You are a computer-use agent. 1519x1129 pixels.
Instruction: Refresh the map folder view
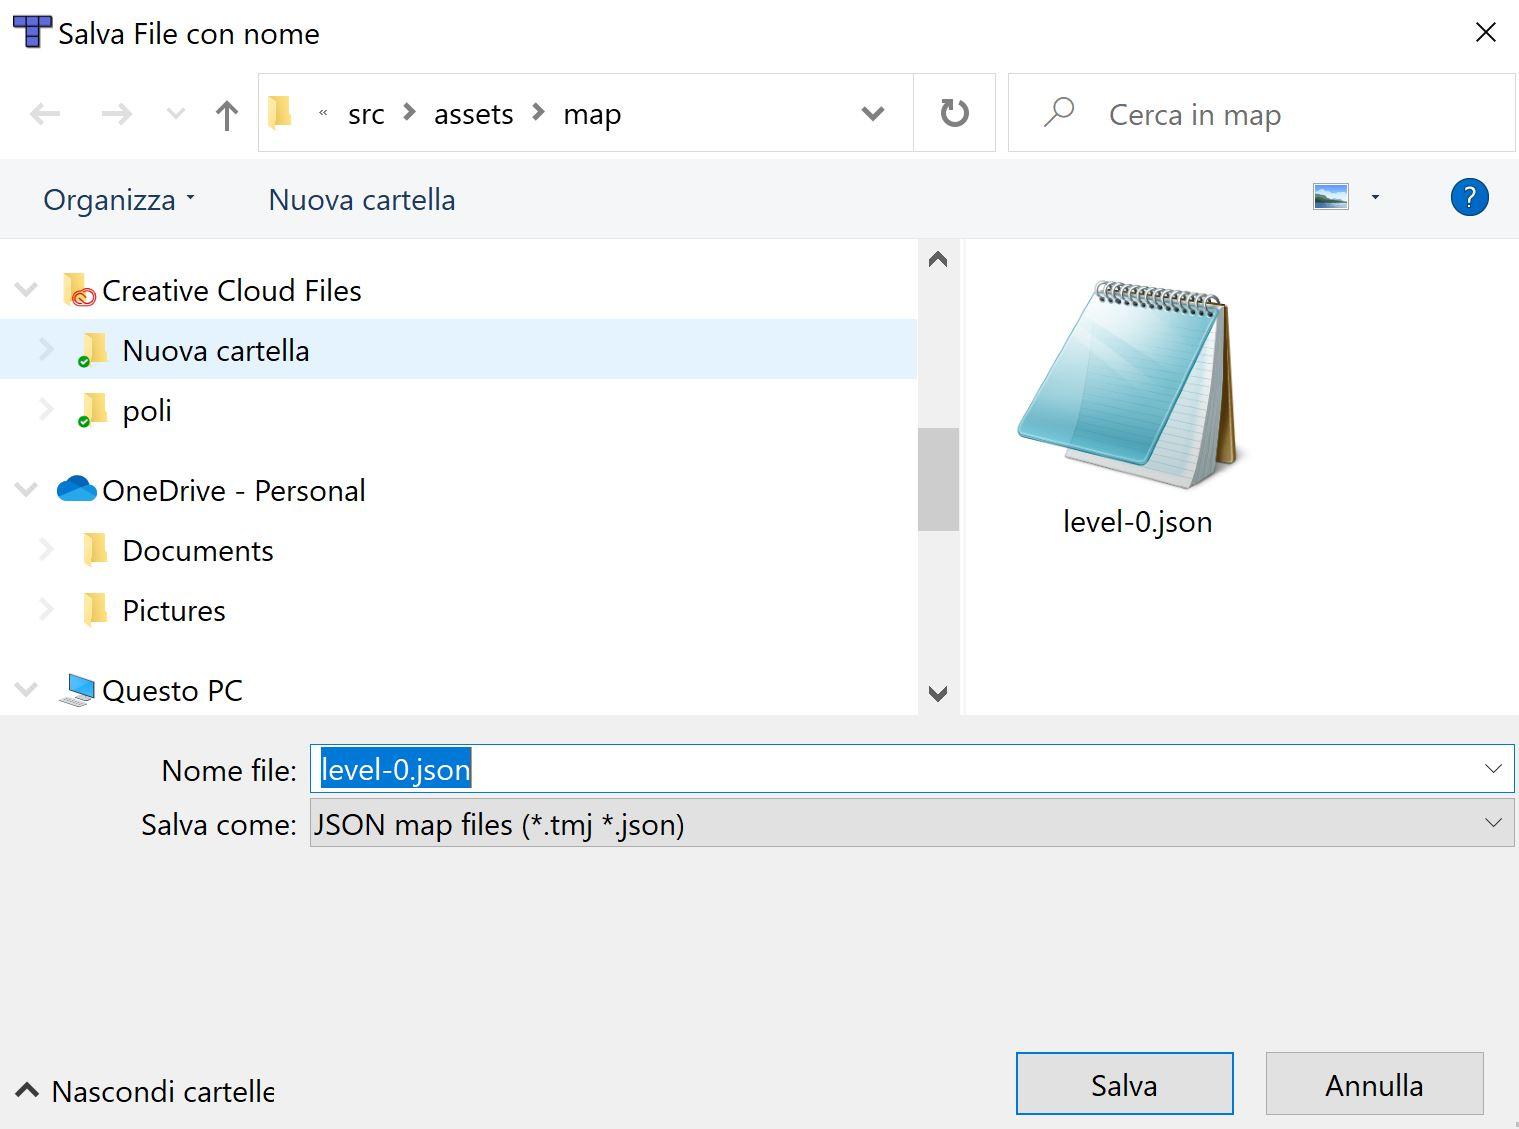(955, 113)
